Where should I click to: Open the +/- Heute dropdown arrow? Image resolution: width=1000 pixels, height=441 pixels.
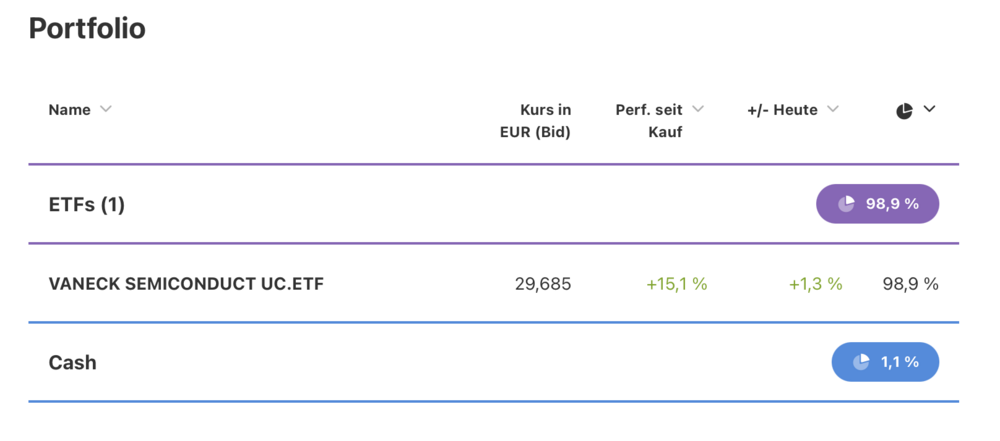coord(833,109)
